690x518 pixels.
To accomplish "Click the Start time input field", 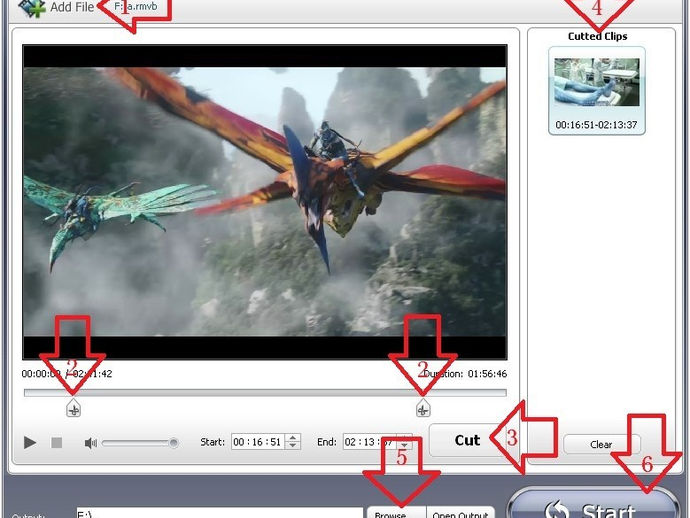I will [x=258, y=442].
